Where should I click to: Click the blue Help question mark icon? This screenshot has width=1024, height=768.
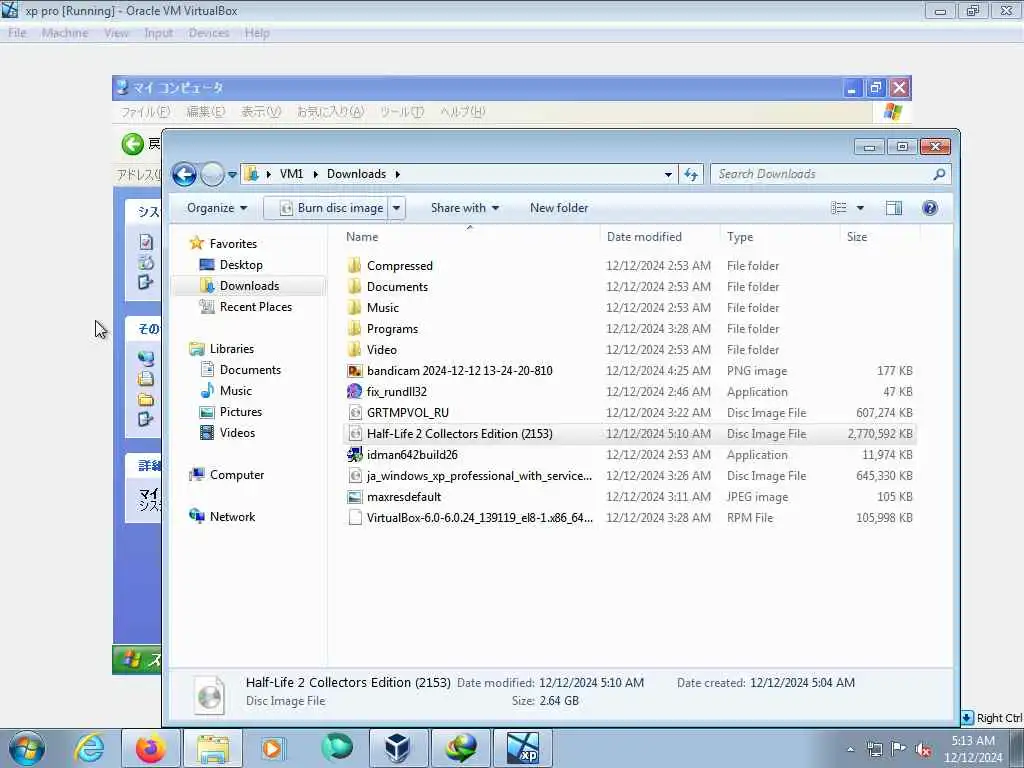pos(930,208)
